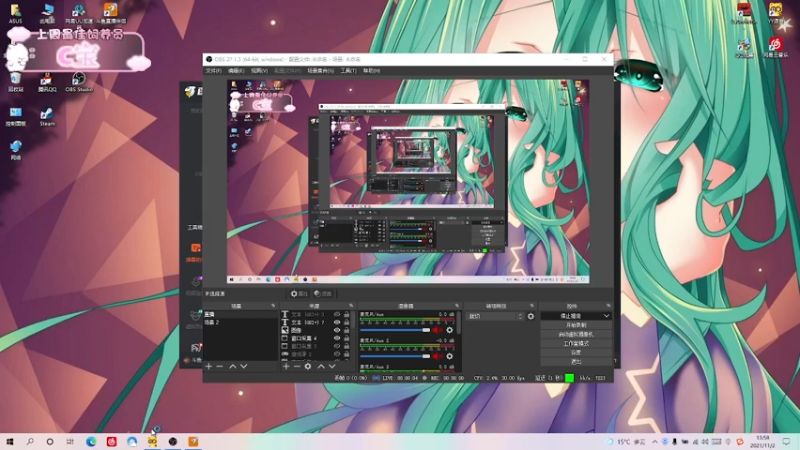
Task: Toggle lock on the 图像 source
Action: coord(346,330)
